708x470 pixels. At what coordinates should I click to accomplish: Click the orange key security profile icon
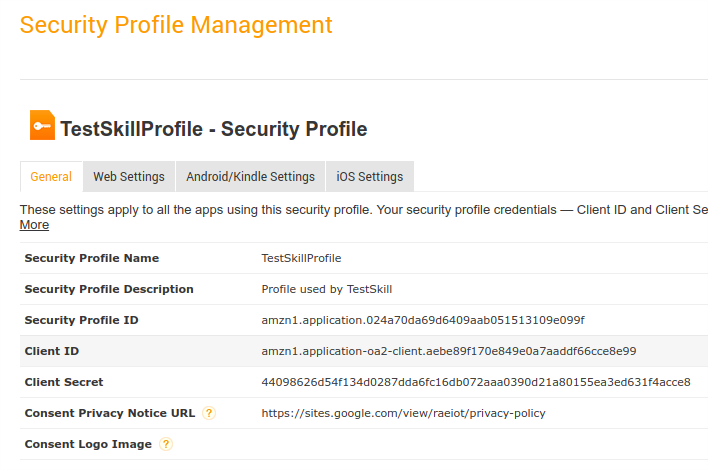pos(42,125)
